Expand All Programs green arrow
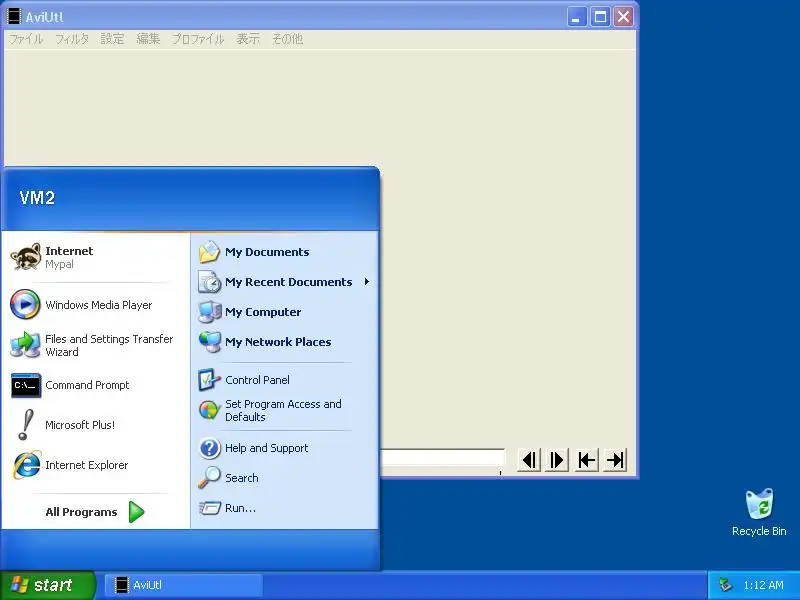Viewport: 800px width, 600px height. [x=136, y=512]
